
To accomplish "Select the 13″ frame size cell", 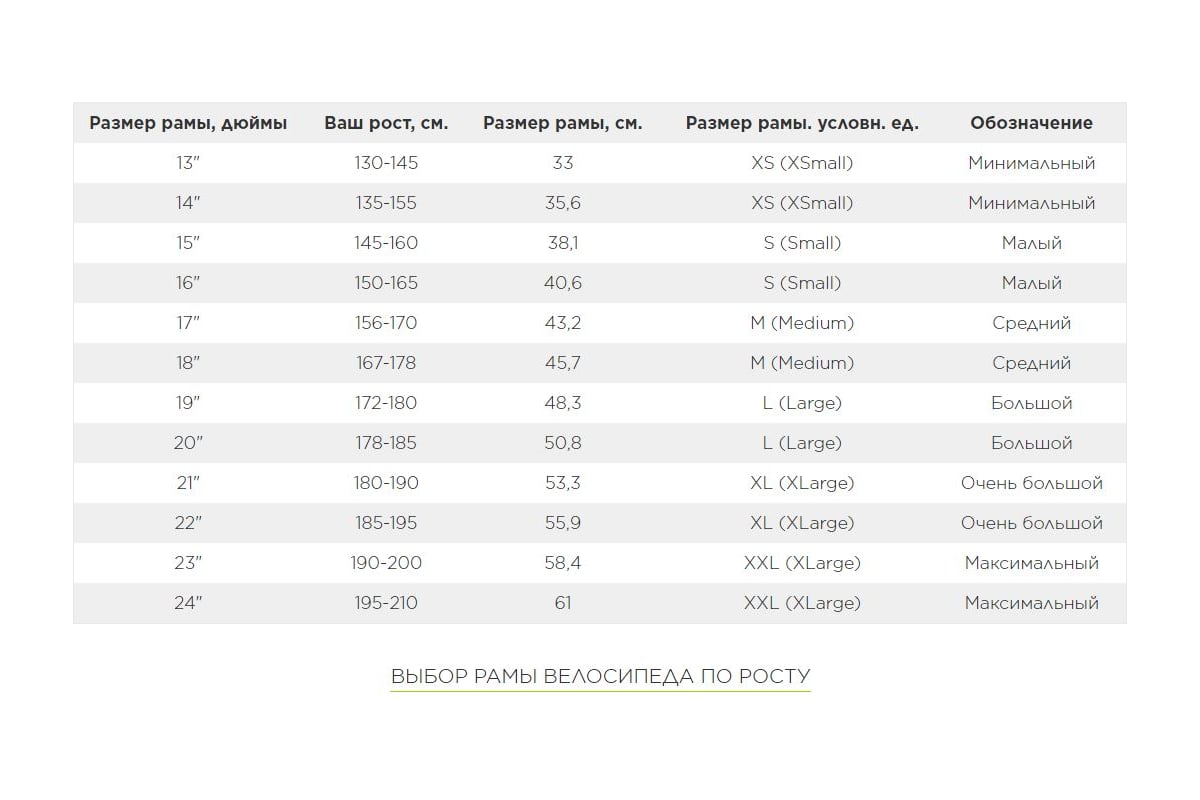I will tap(188, 163).
